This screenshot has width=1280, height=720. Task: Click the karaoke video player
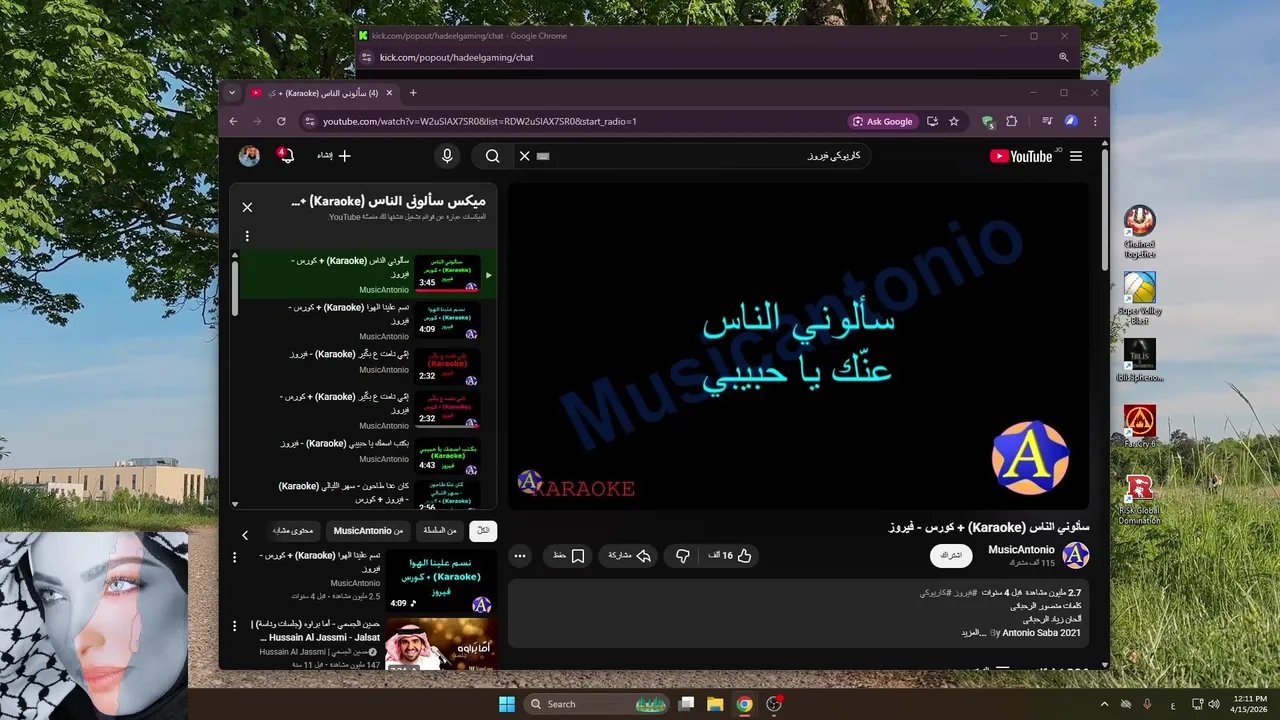point(798,345)
